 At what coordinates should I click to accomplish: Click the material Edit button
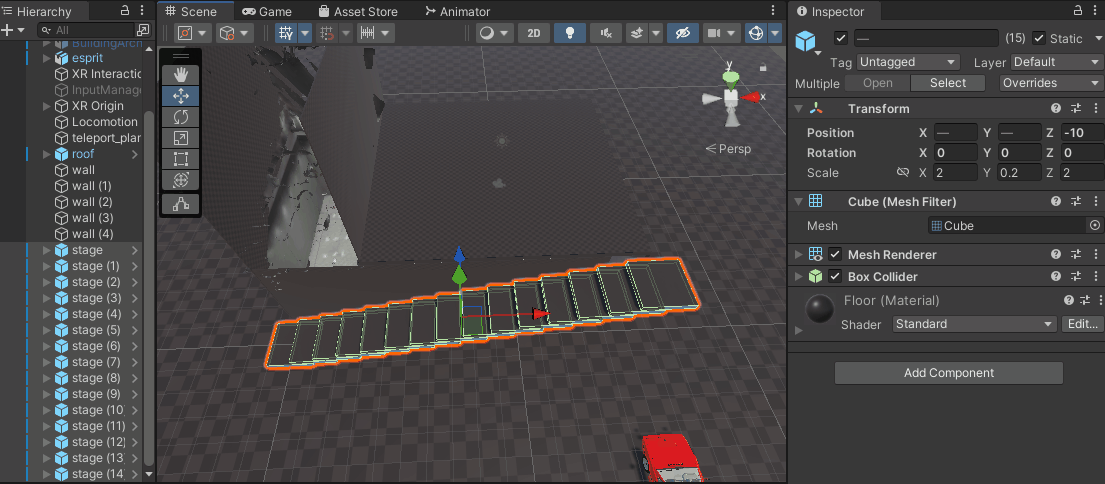pos(1082,324)
